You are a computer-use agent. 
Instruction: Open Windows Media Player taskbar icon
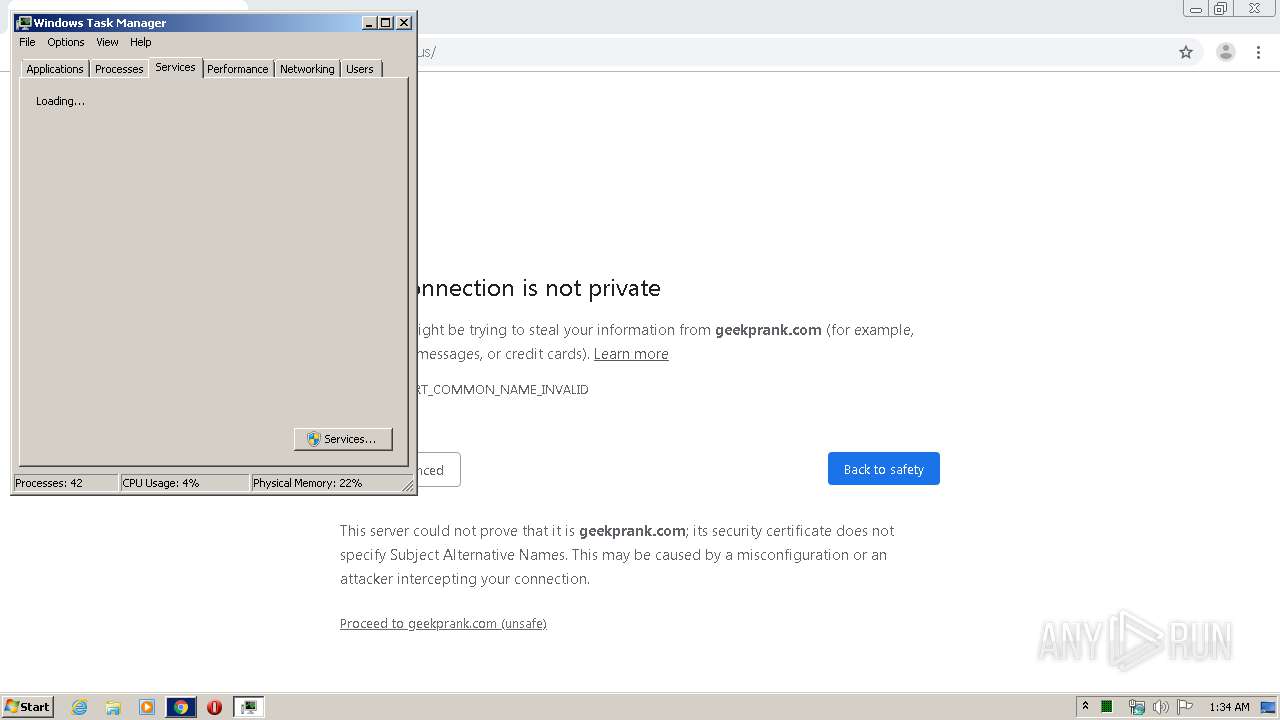(147, 707)
